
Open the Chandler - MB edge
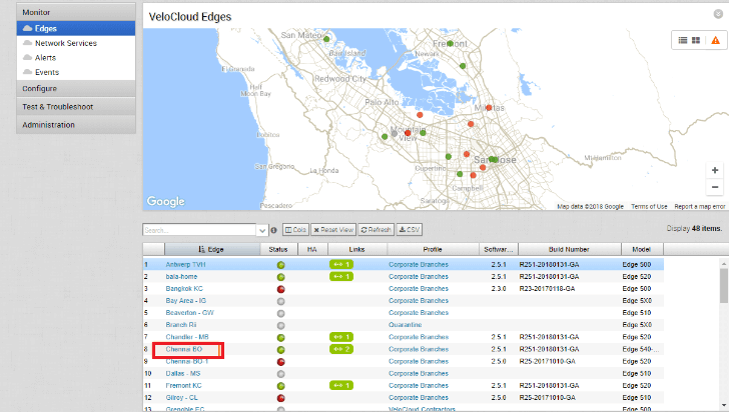187,337
